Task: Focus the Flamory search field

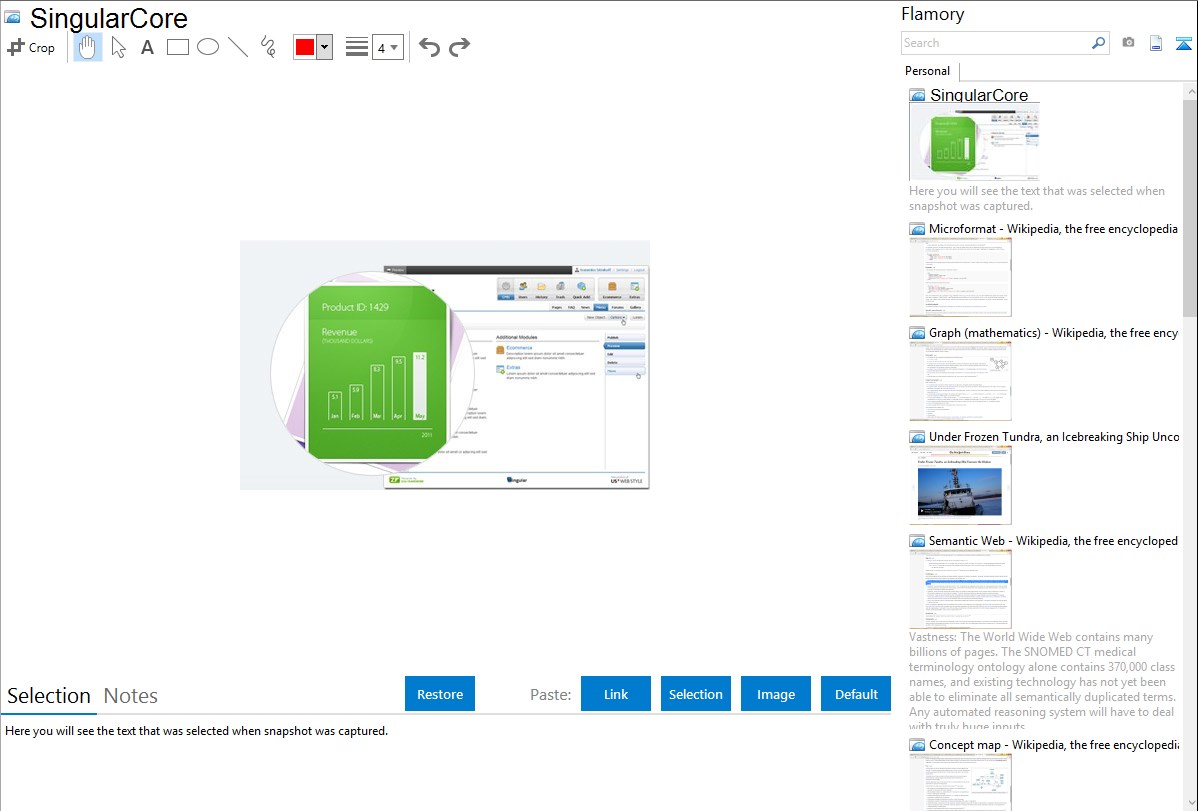Action: [996, 43]
